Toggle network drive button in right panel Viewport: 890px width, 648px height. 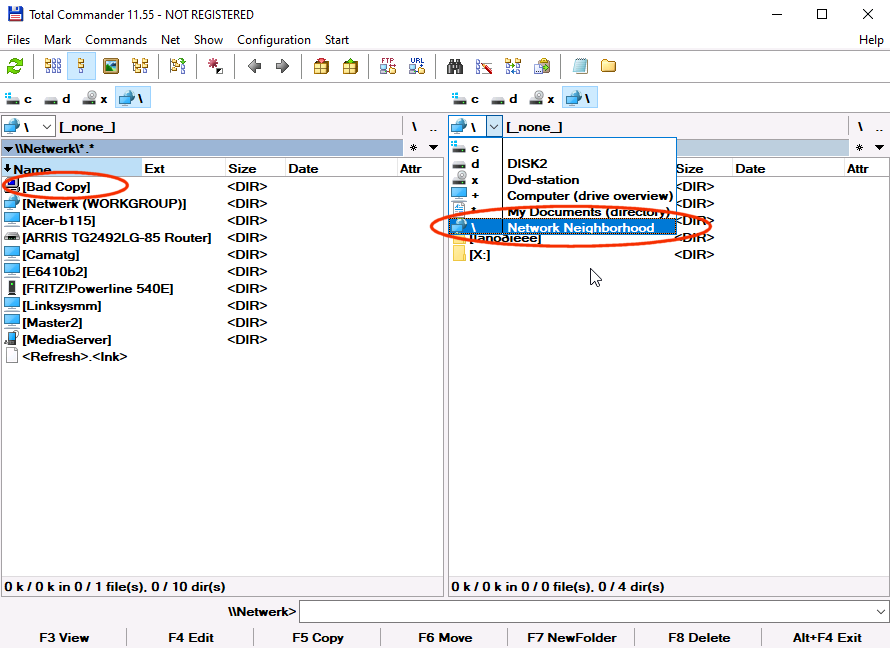[x=580, y=99]
